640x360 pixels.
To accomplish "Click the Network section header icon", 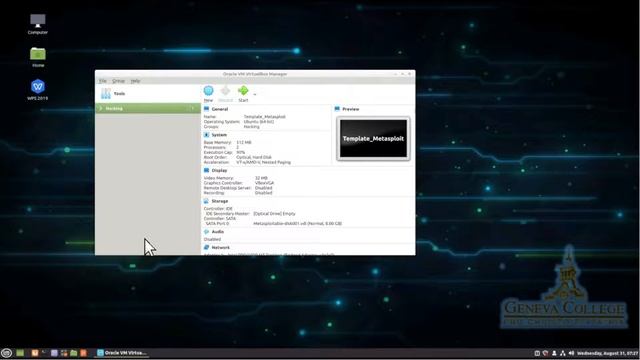I will (206, 247).
